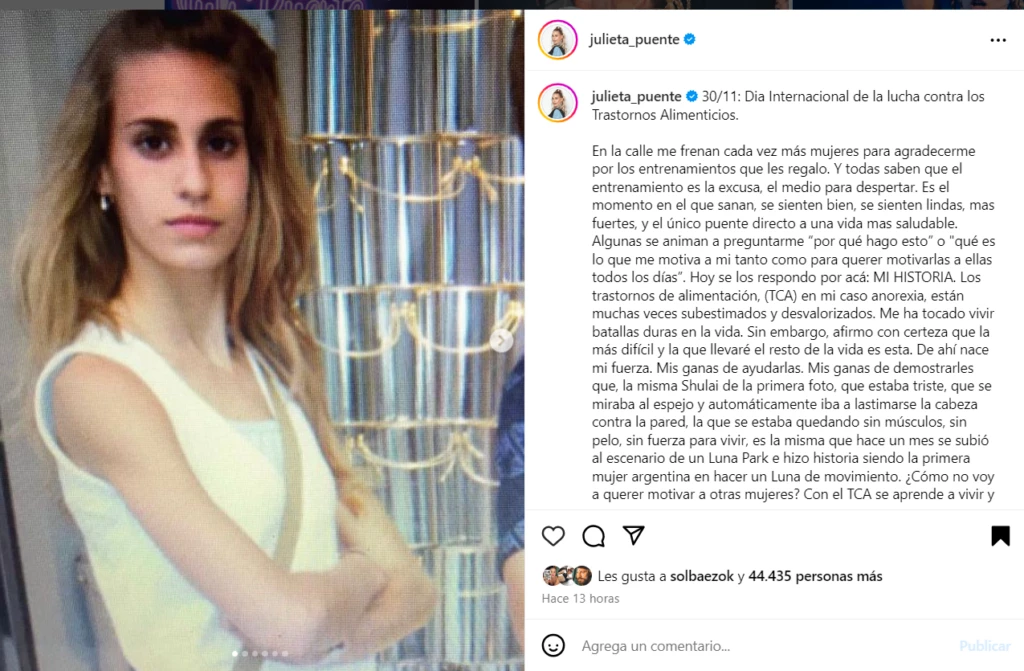The image size is (1024, 671).
Task: Click the Publicar button
Action: tap(985, 646)
